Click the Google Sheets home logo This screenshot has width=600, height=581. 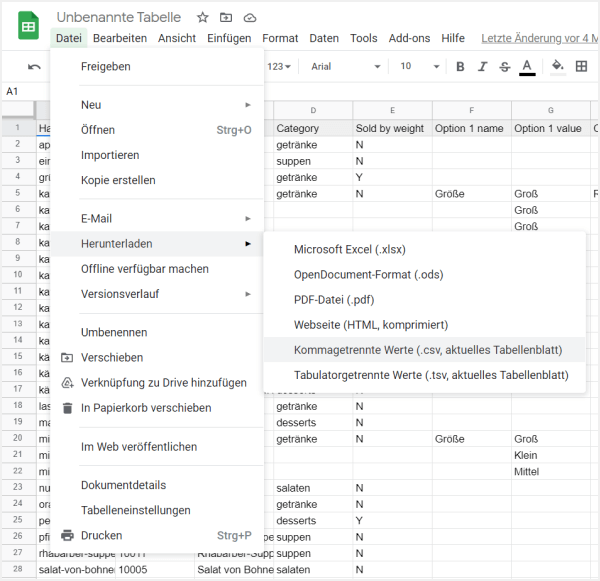[28, 27]
